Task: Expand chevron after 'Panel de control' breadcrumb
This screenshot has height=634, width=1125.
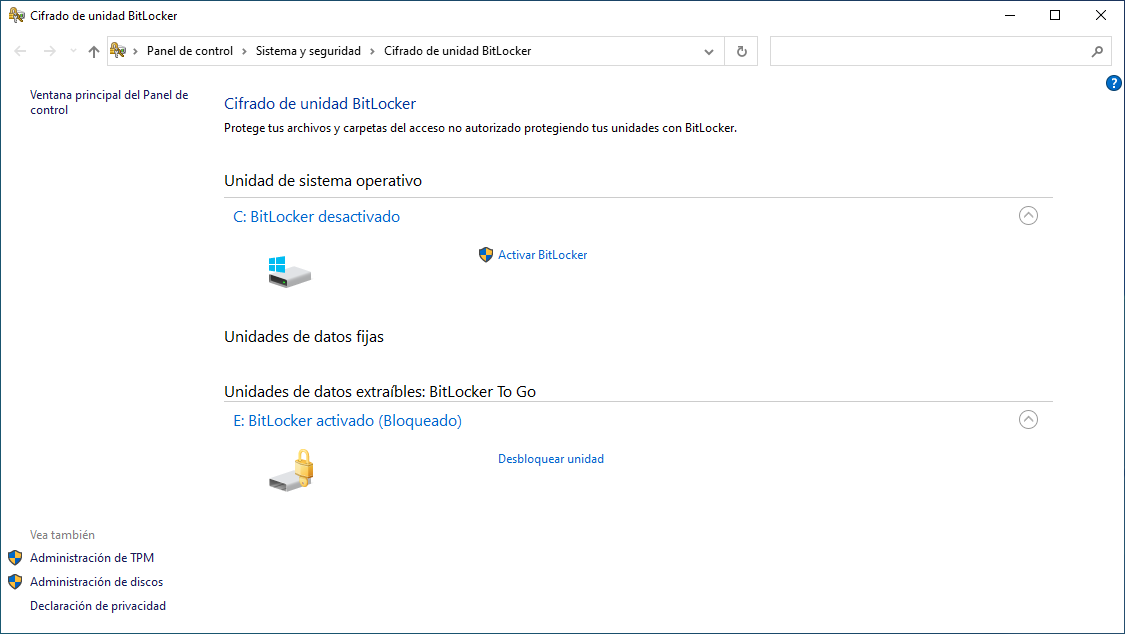Action: pos(244,51)
